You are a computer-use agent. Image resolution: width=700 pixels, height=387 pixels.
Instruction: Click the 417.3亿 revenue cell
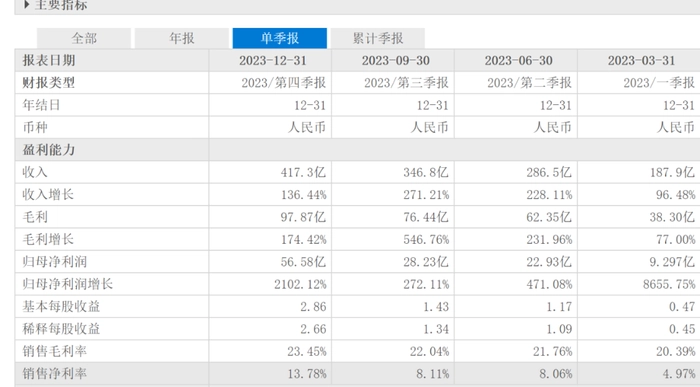[x=303, y=172]
